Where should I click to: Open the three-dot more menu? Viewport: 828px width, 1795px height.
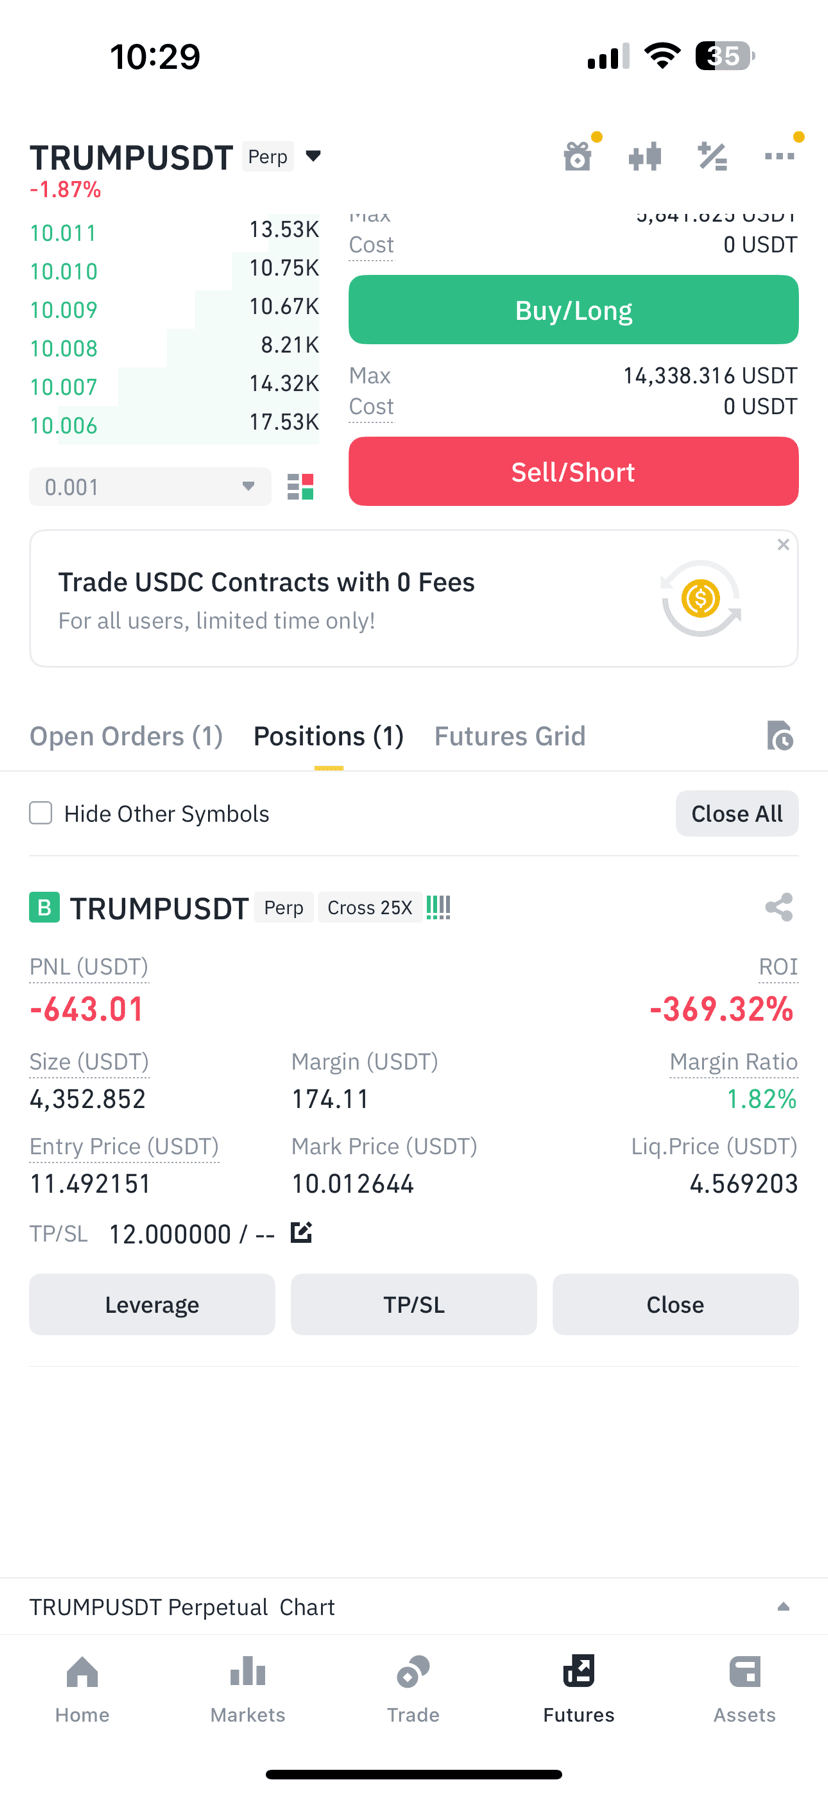pyautogui.click(x=779, y=156)
